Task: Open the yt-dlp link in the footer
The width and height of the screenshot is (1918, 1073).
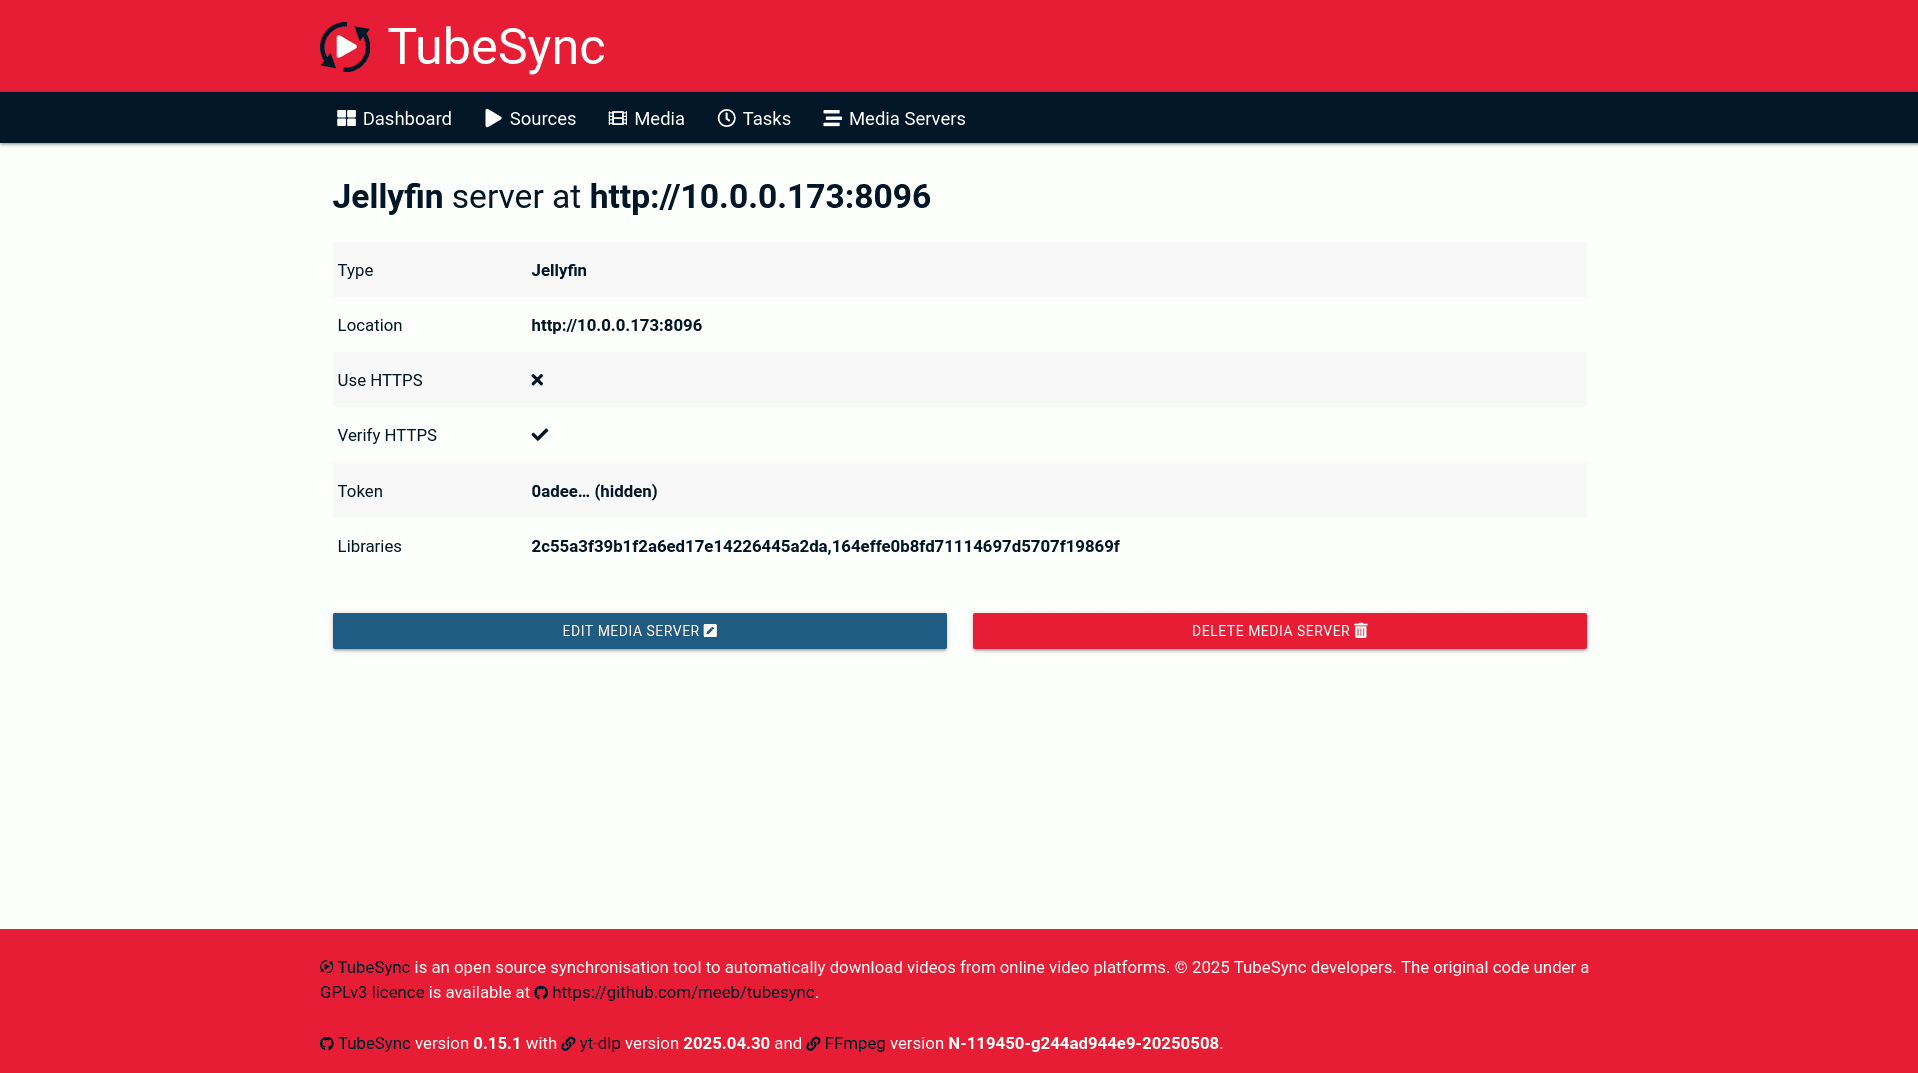Action: pos(599,1043)
